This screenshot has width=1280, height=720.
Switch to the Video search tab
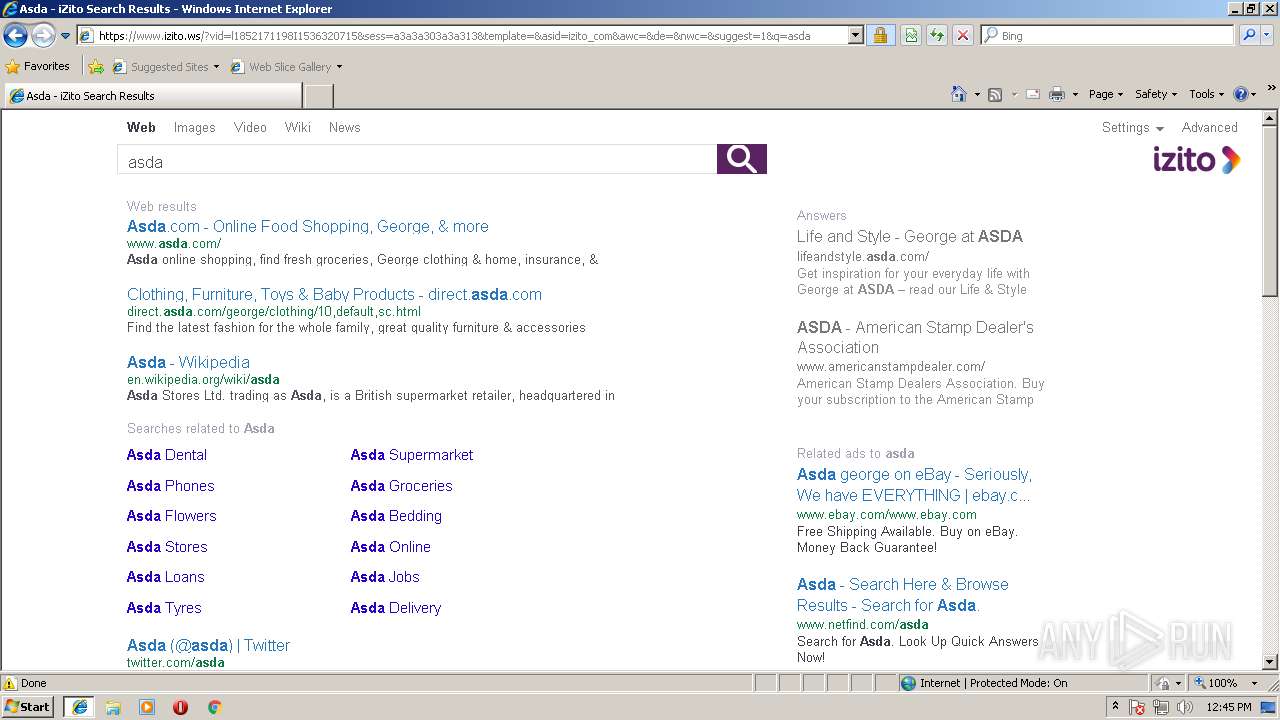tap(250, 128)
